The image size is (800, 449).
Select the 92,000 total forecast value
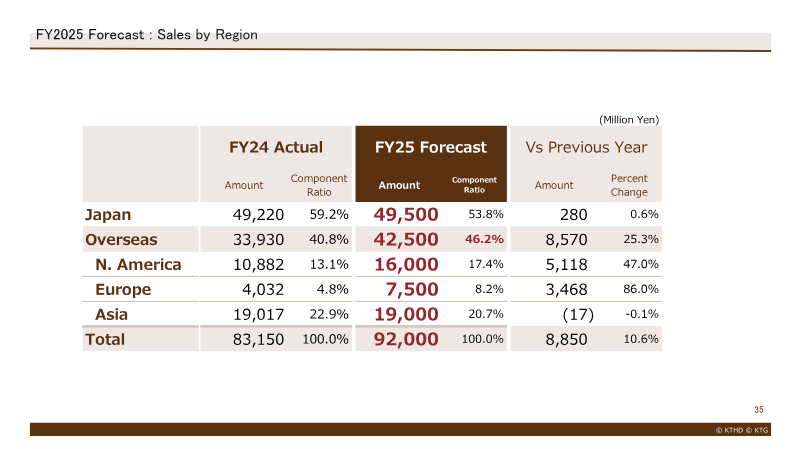pos(406,339)
